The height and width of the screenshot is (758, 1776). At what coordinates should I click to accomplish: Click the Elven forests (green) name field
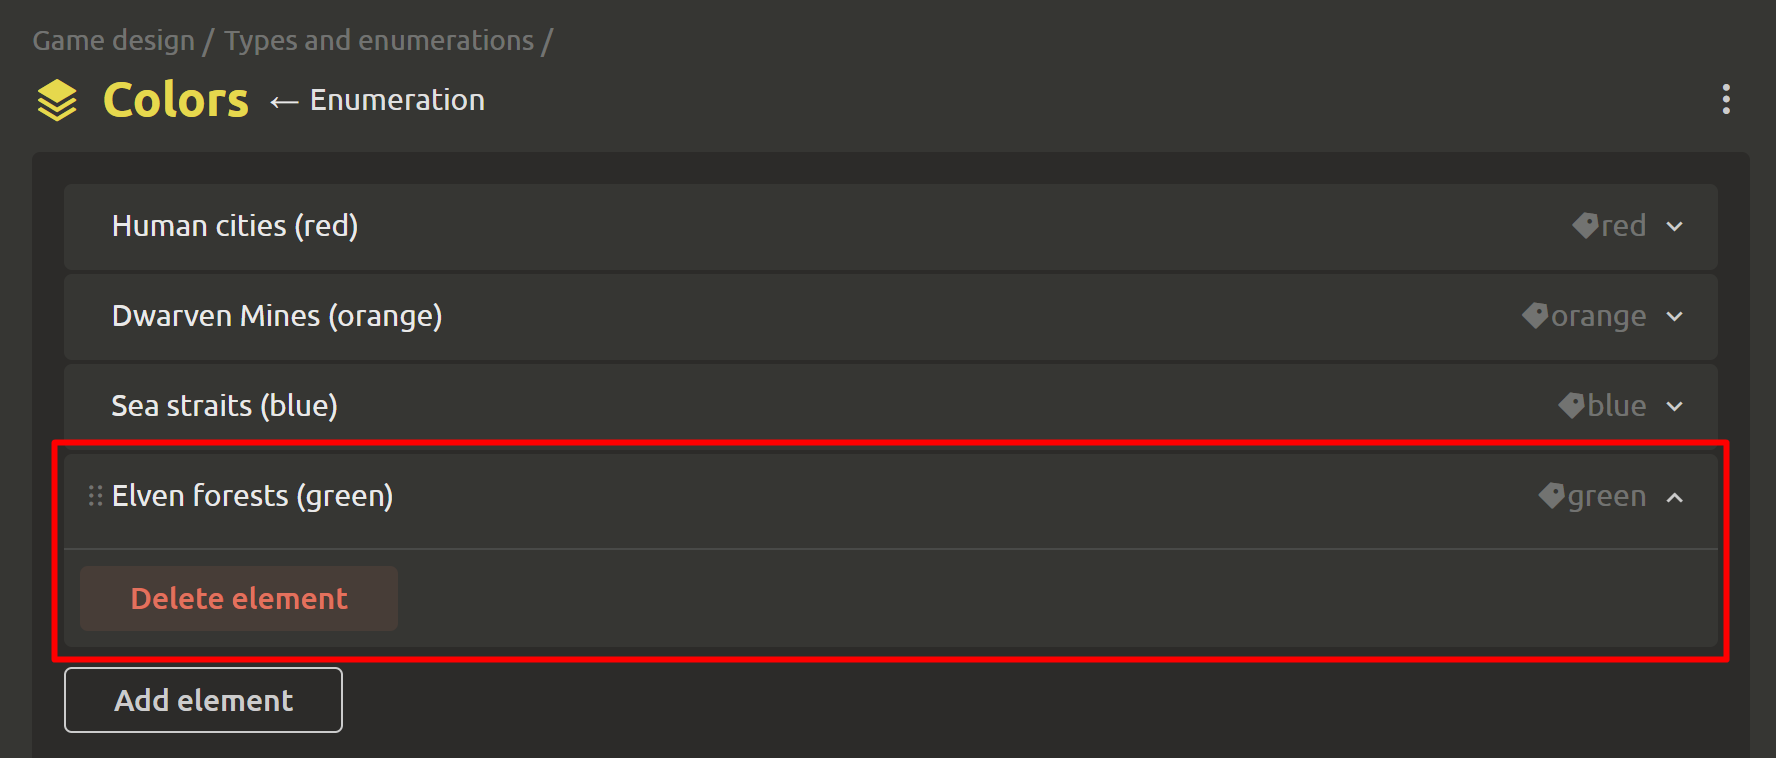[x=252, y=496]
